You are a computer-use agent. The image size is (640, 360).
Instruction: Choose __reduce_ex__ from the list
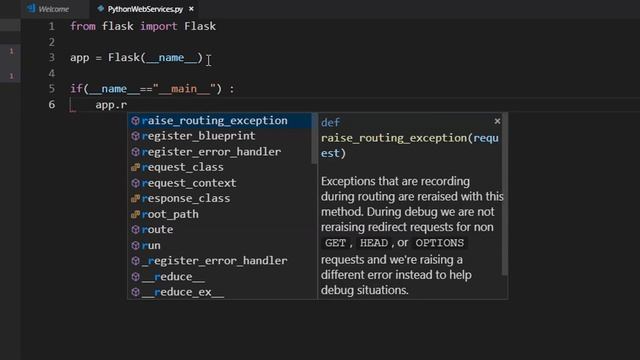220,292
